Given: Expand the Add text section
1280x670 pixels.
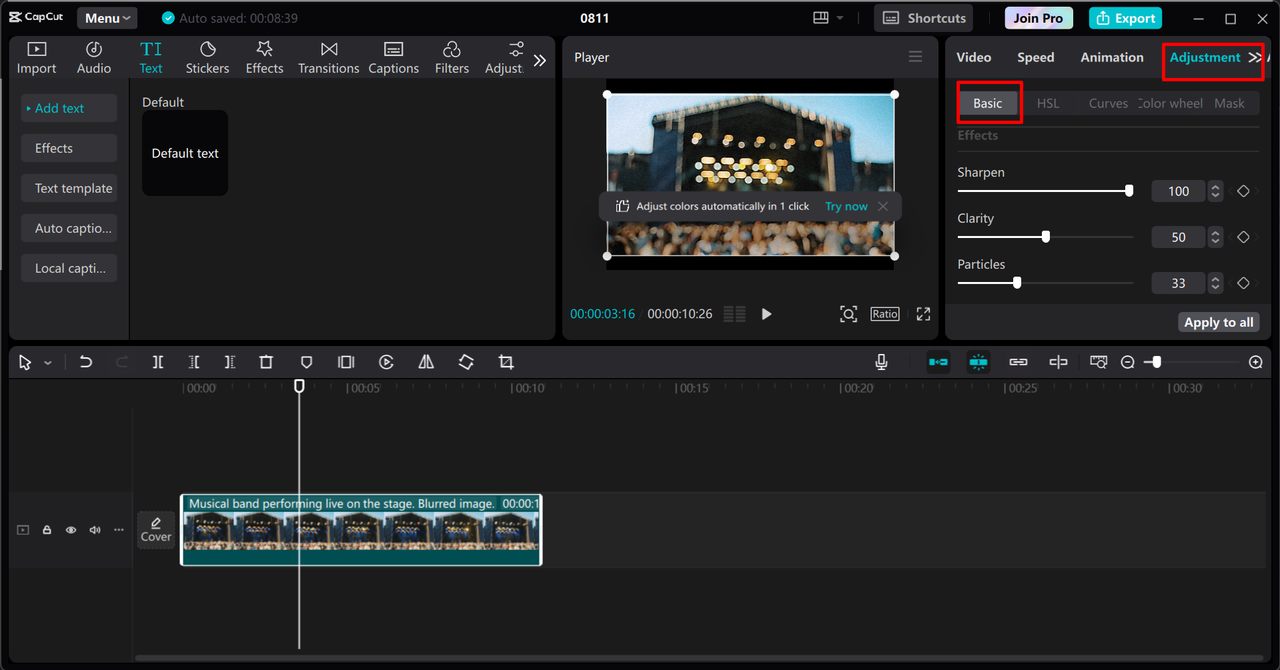Looking at the screenshot, I should tap(69, 108).
